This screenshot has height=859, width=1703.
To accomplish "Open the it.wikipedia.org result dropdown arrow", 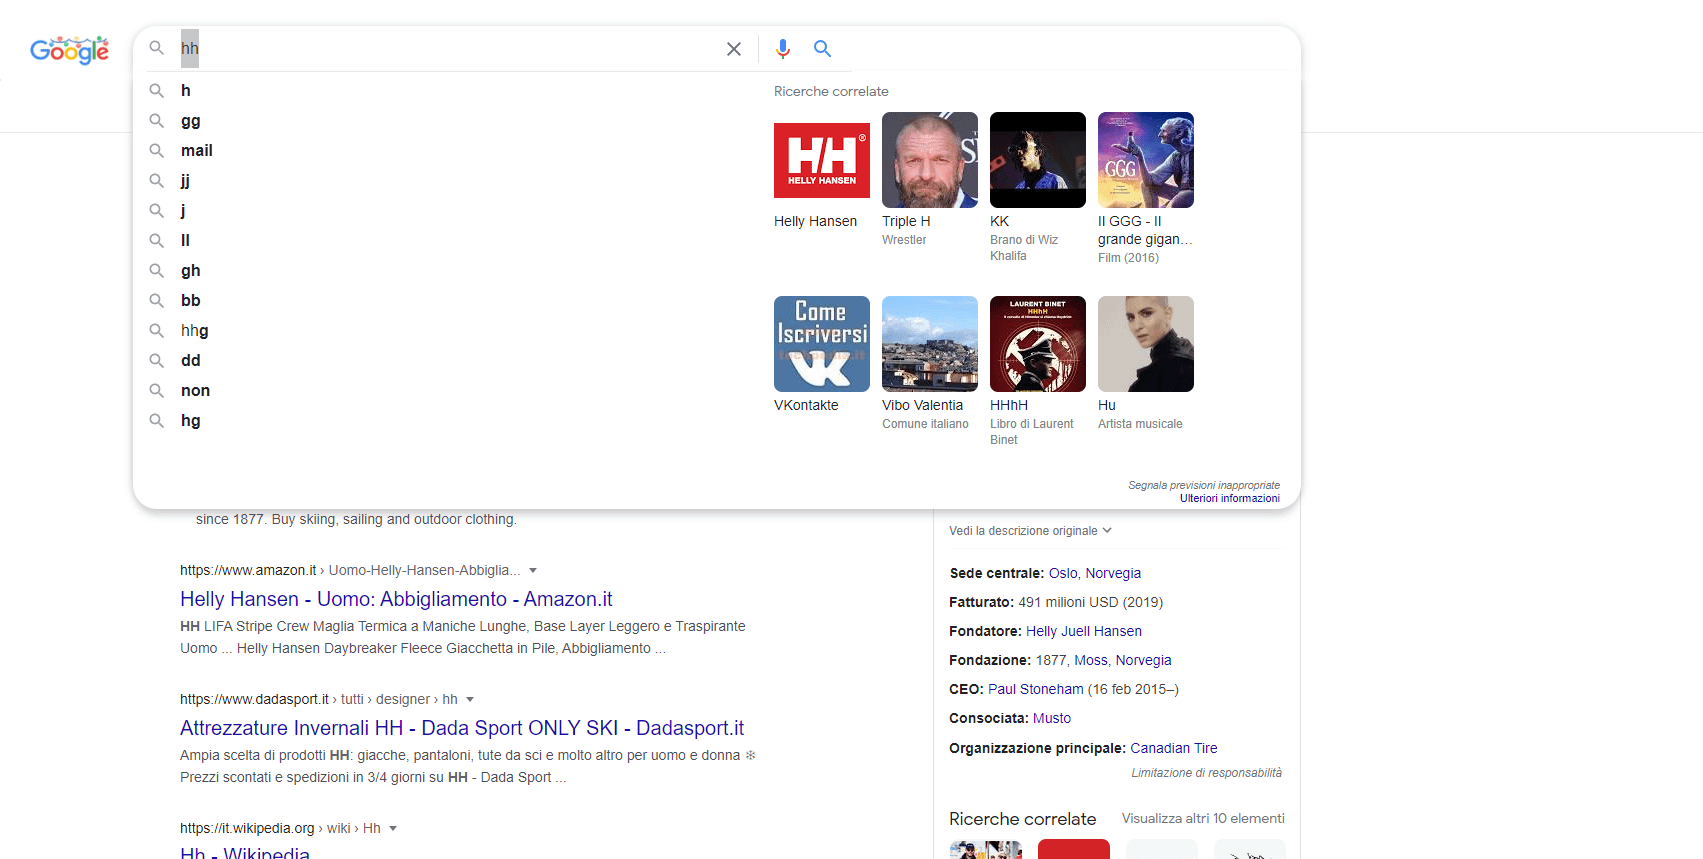I will 393,828.
